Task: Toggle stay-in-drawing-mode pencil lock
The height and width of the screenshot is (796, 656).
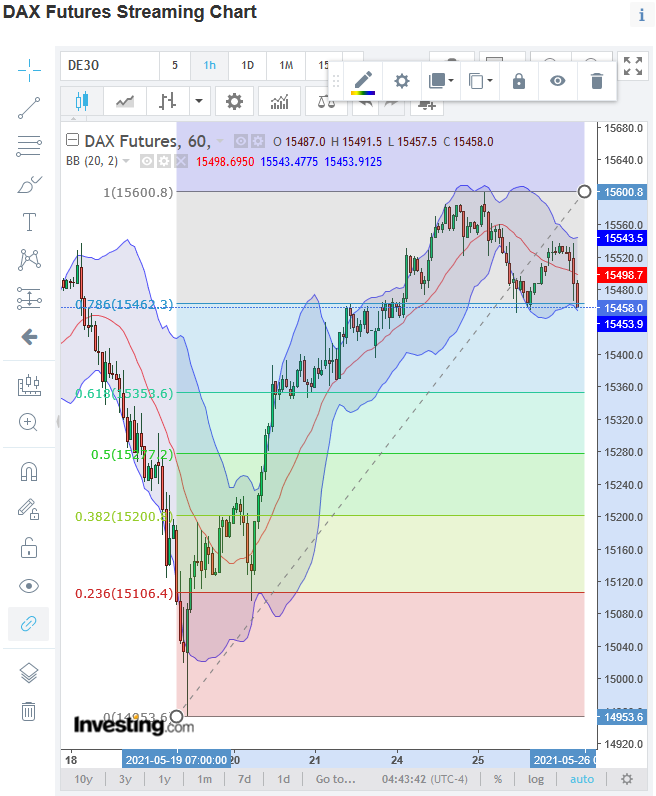Action: pyautogui.click(x=29, y=509)
